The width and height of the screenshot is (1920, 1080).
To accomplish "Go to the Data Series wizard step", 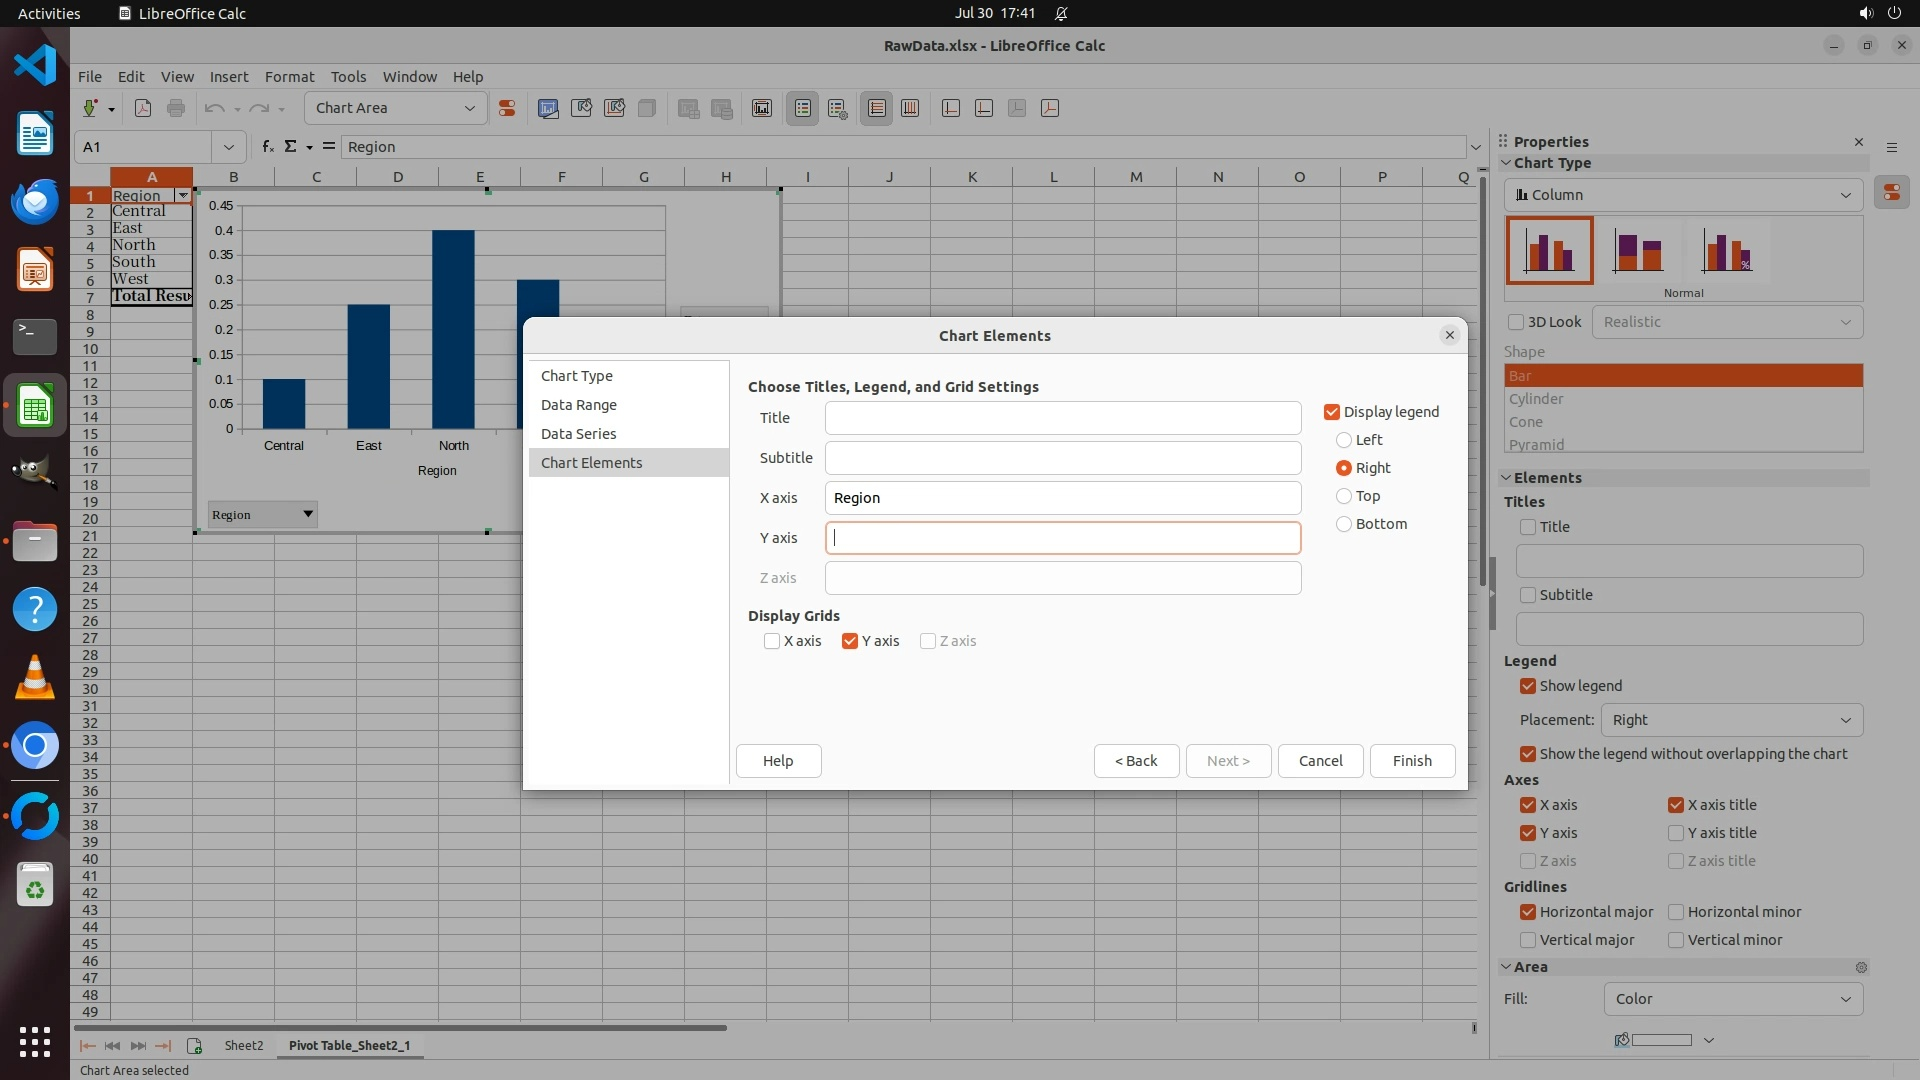I will tap(578, 434).
